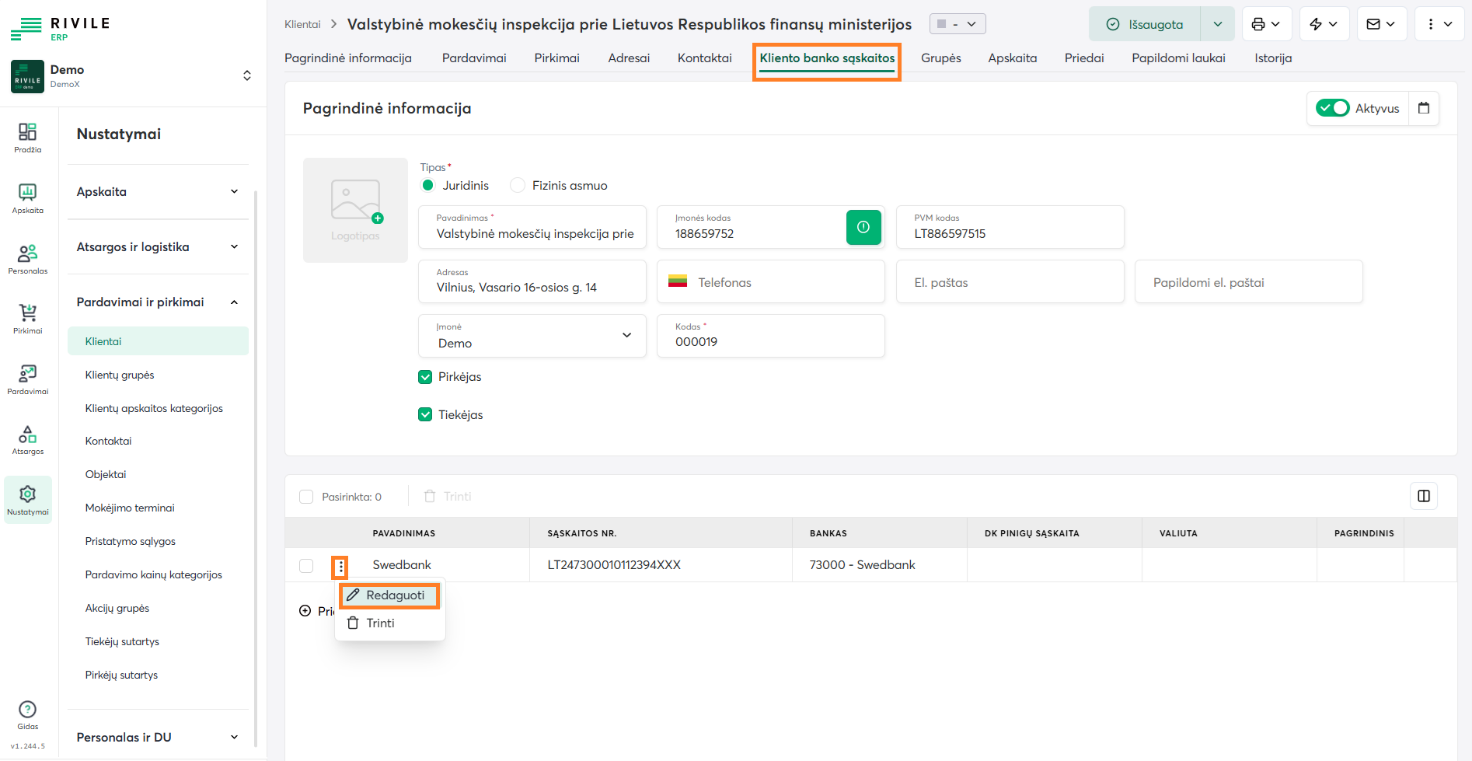1472x761 pixels.
Task: Switch to the Kontaktai tab
Action: click(704, 58)
